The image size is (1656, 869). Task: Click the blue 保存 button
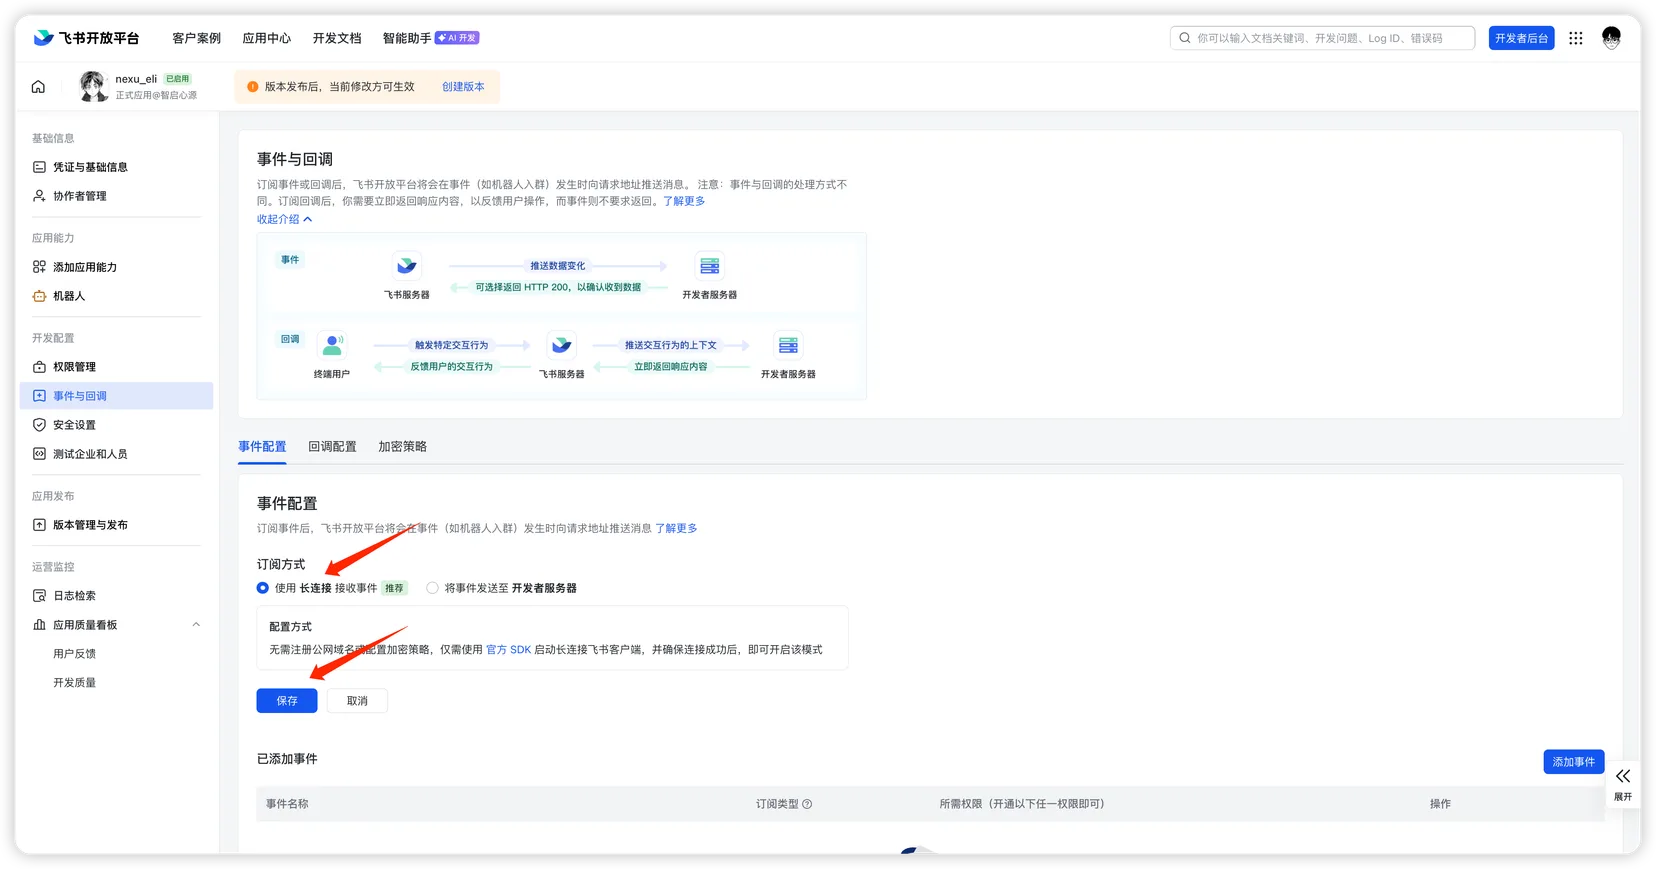(x=287, y=701)
